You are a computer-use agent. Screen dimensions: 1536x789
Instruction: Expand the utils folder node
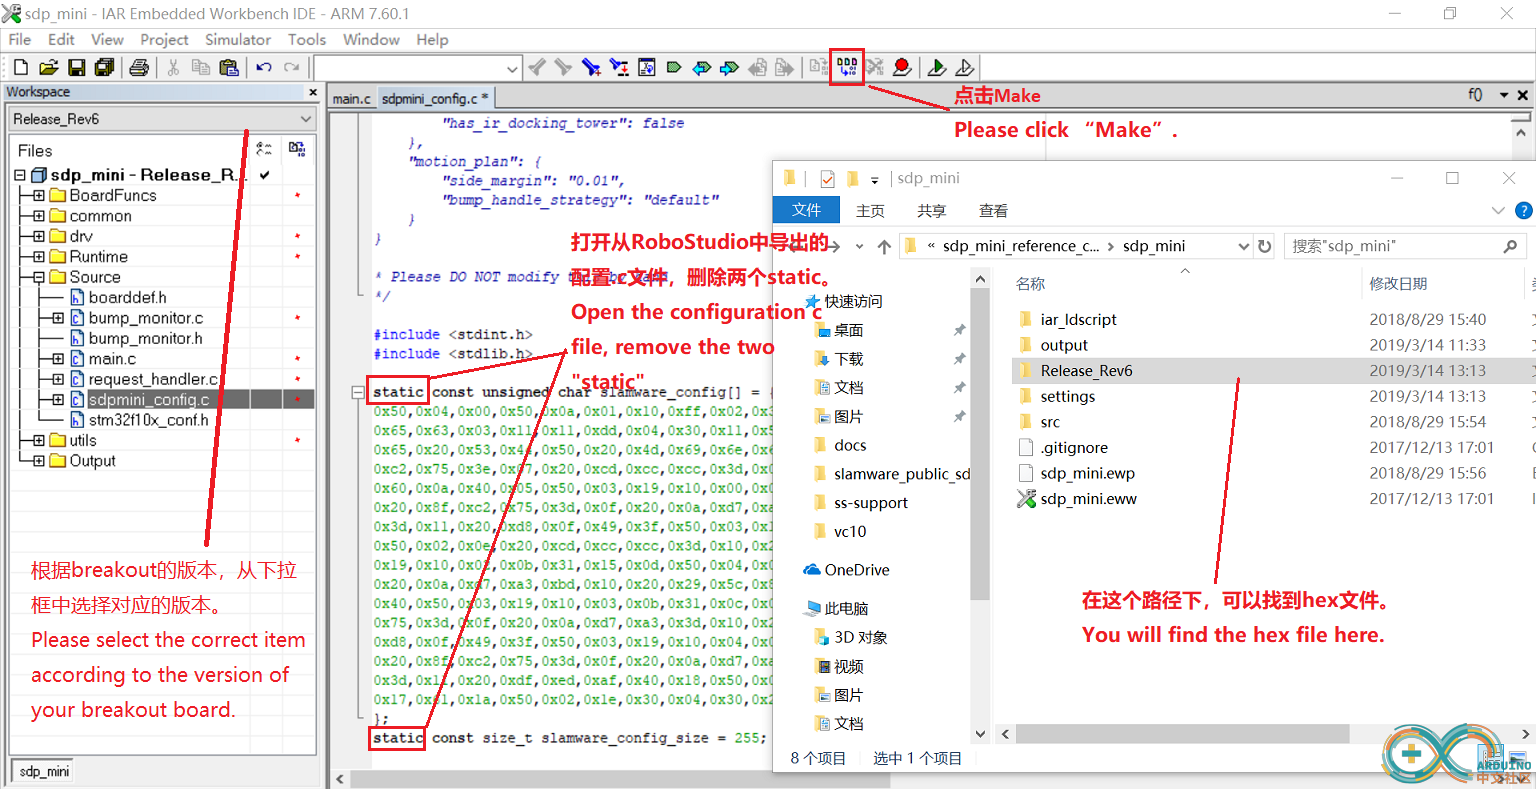click(x=39, y=441)
